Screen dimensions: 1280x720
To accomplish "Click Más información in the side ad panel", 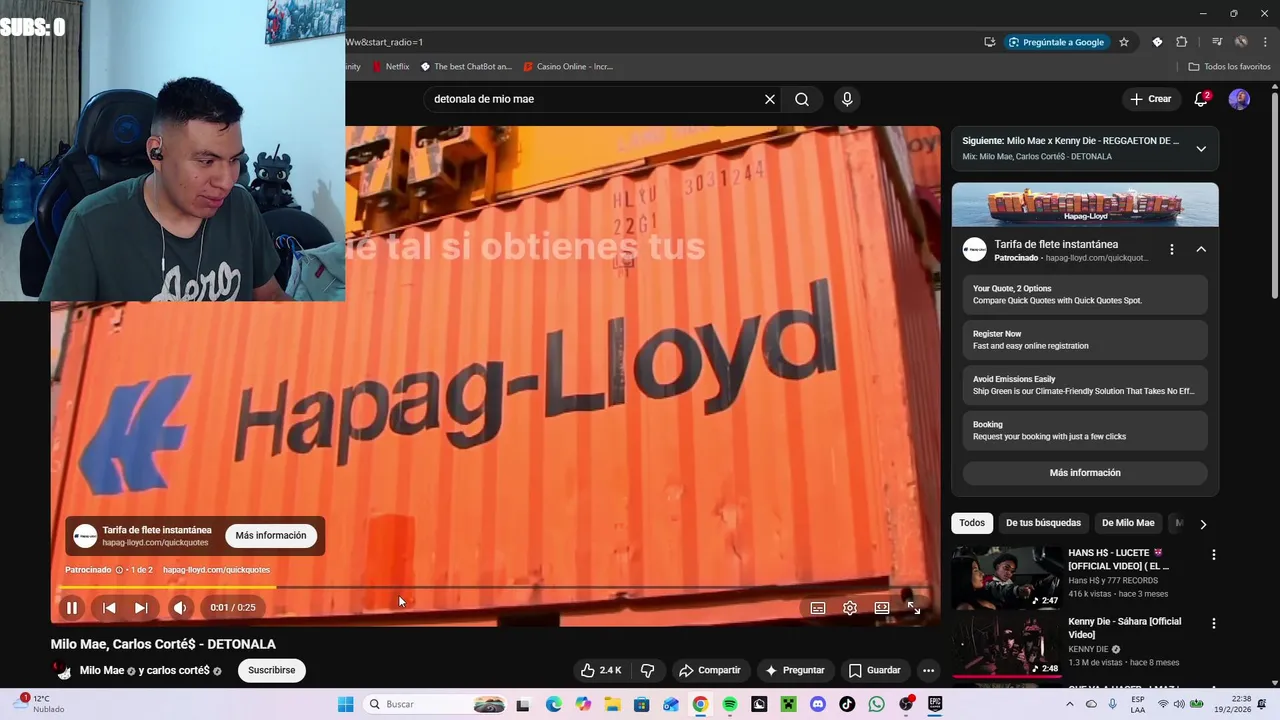I will pyautogui.click(x=1085, y=472).
